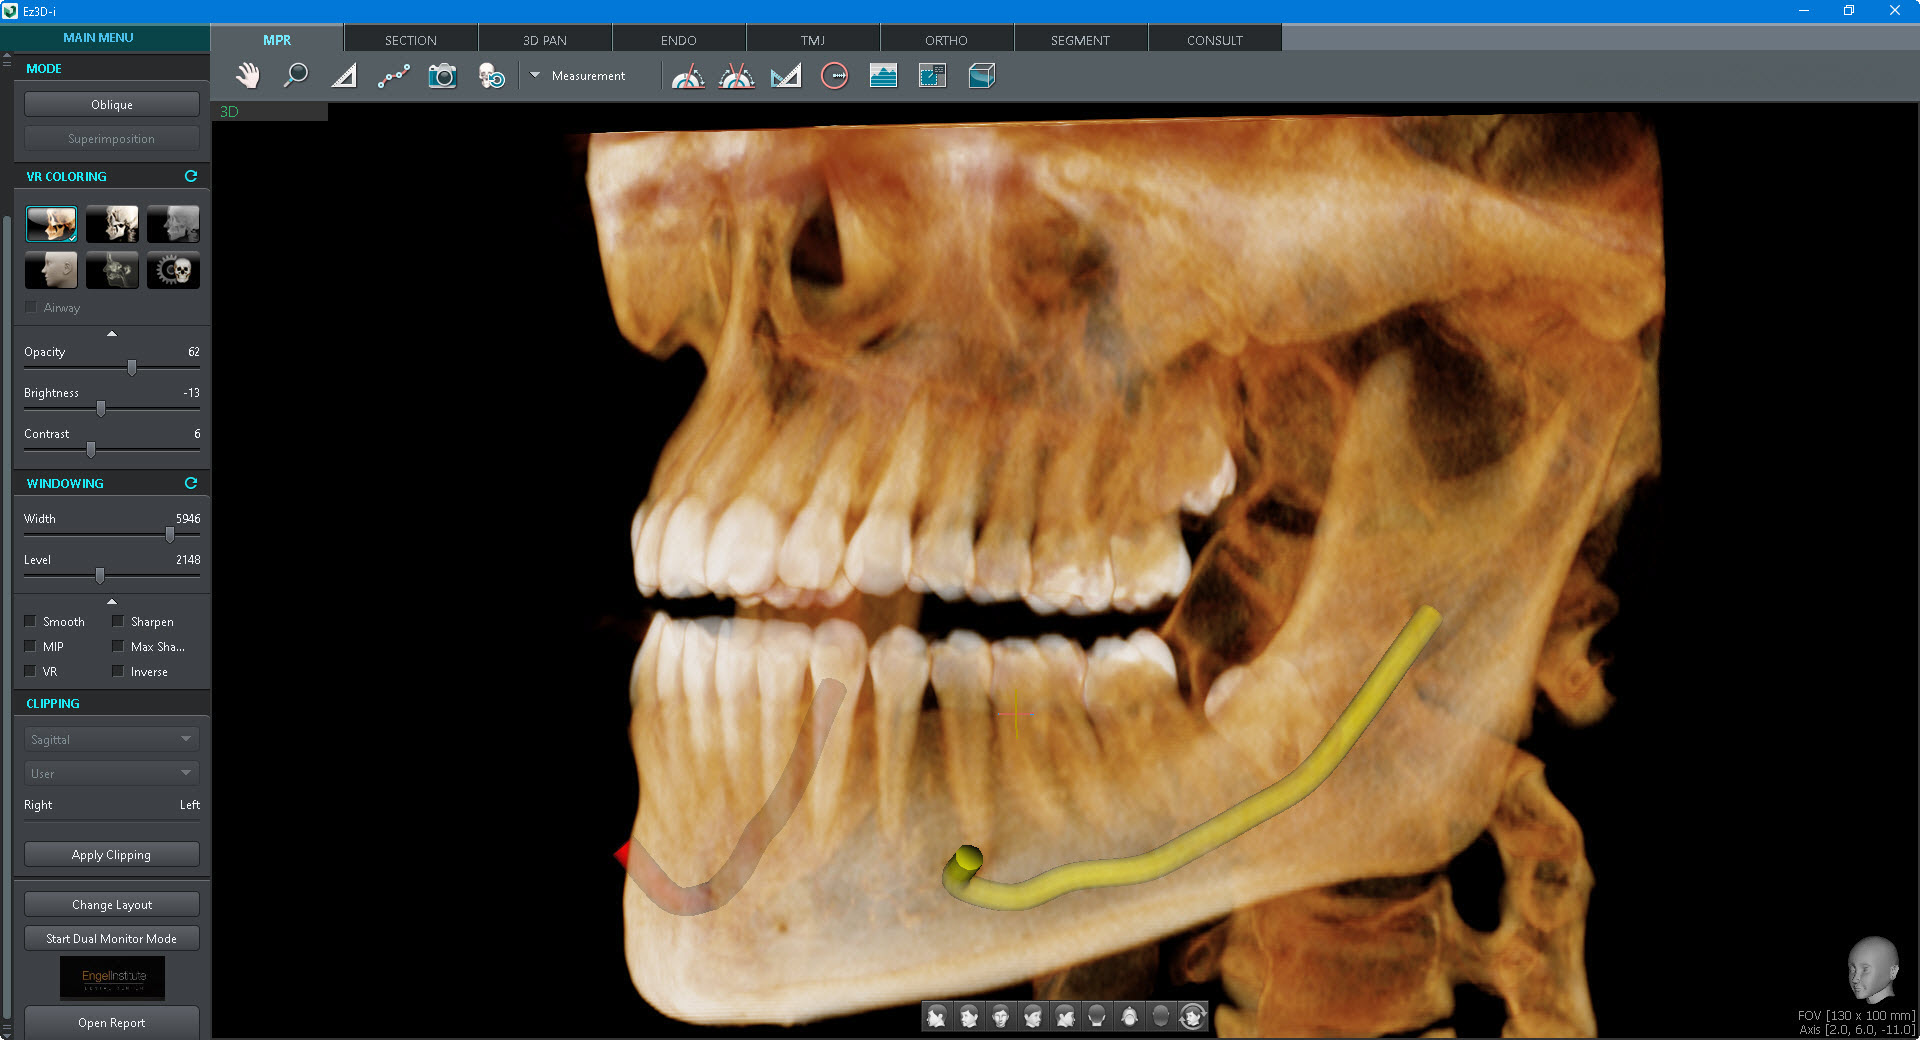This screenshot has width=1920, height=1040.
Task: Select the hand pan tool
Action: click(x=247, y=76)
